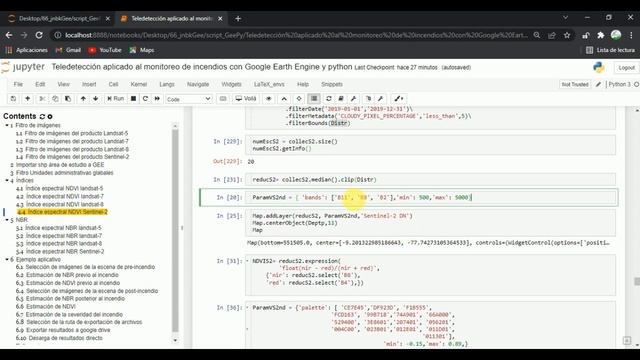Restart kernel and run all icon
The width and height of the screenshot is (640, 360).
[157, 99]
